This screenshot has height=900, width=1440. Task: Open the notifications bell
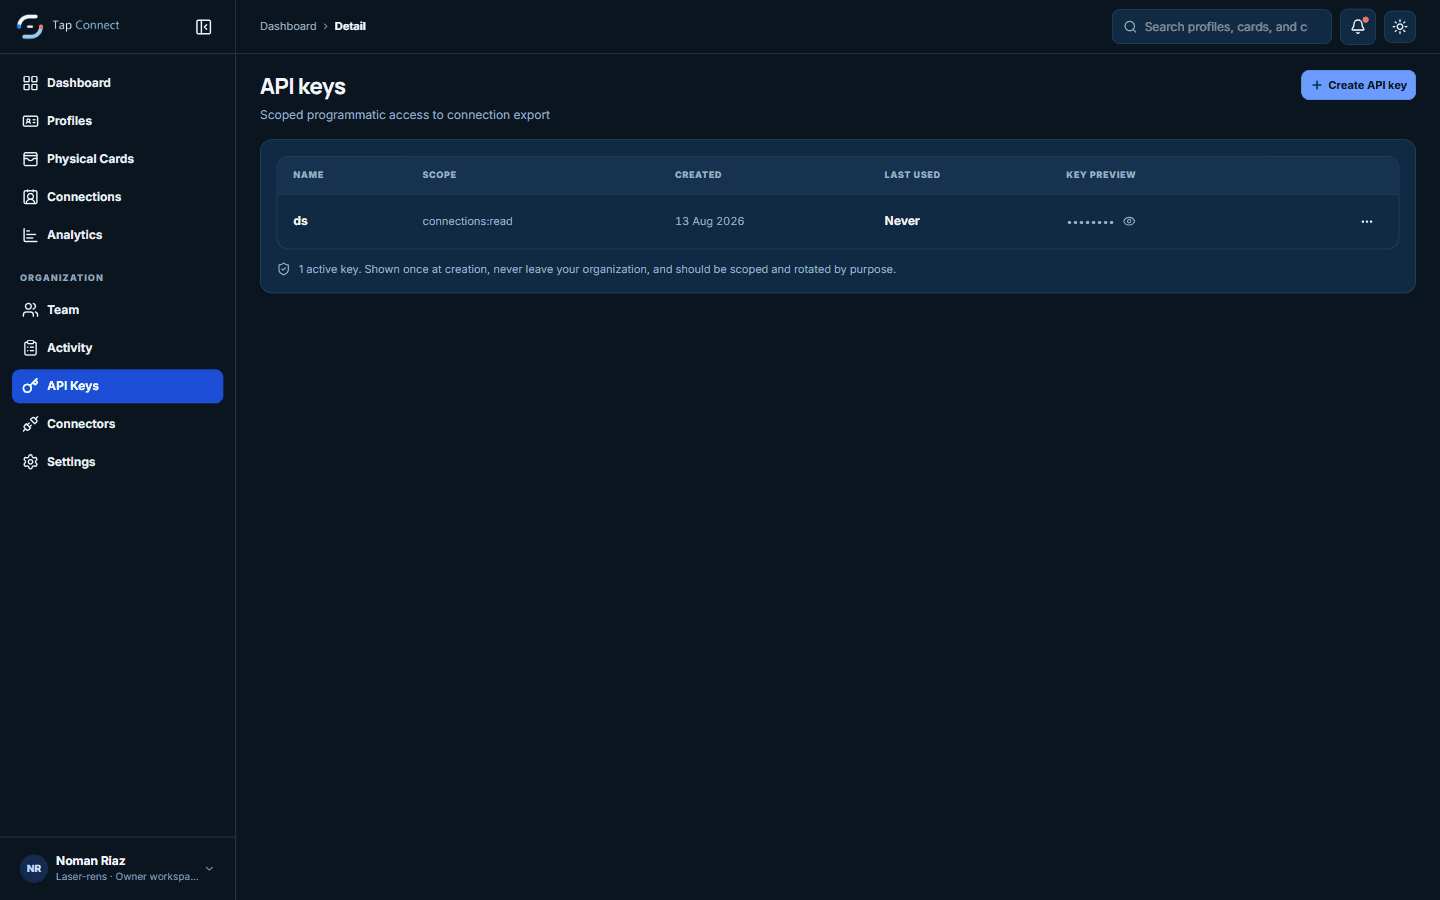click(x=1358, y=27)
